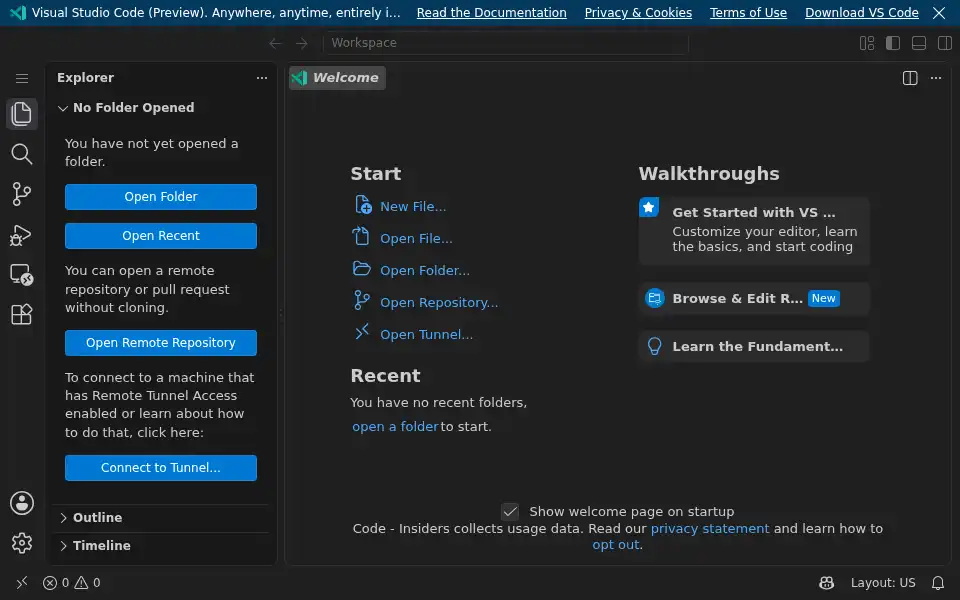Open the Accounts icon in activity bar
This screenshot has height=600, width=960.
click(x=22, y=503)
